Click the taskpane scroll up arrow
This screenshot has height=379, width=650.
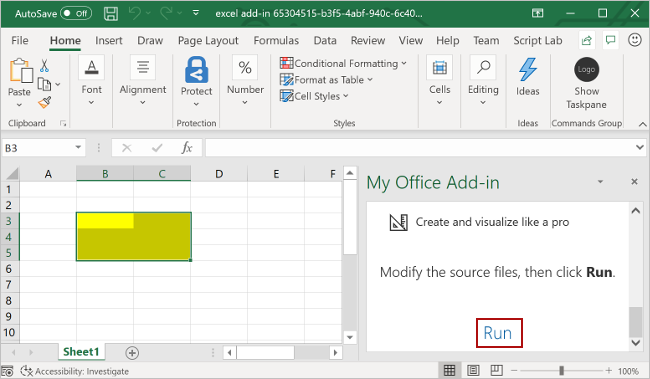[635, 211]
